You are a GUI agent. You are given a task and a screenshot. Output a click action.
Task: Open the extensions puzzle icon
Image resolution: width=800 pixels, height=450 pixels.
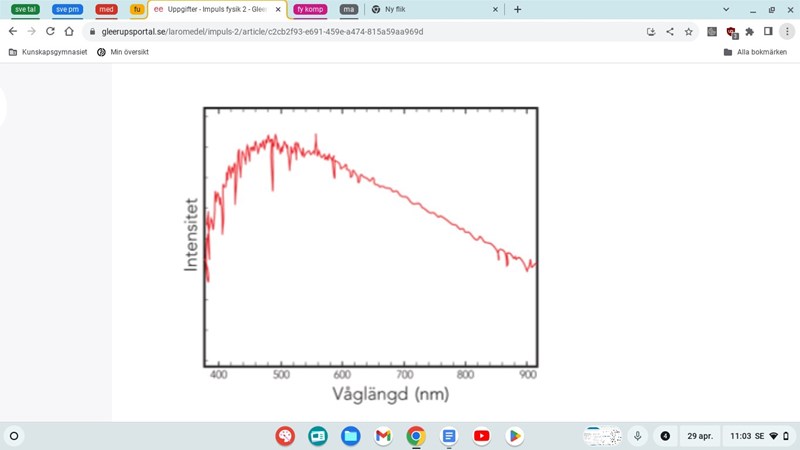coord(750,31)
